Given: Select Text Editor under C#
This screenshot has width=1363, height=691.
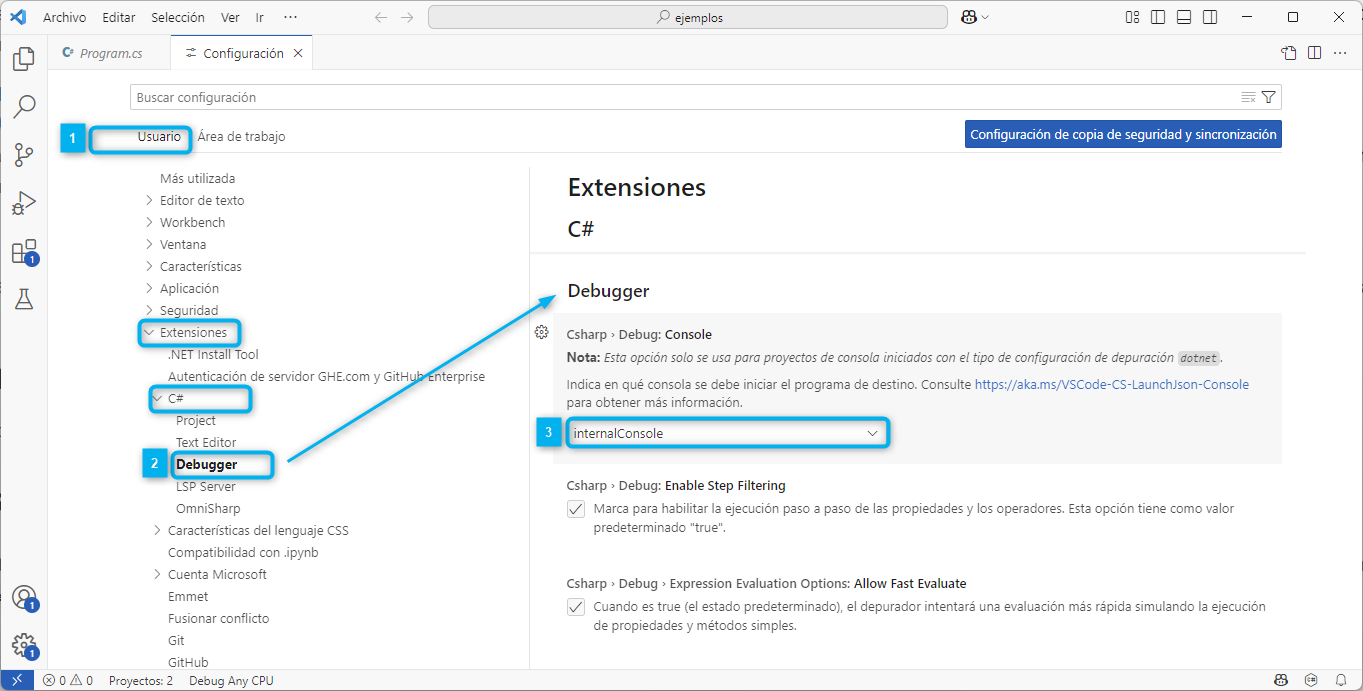Looking at the screenshot, I should [206, 442].
